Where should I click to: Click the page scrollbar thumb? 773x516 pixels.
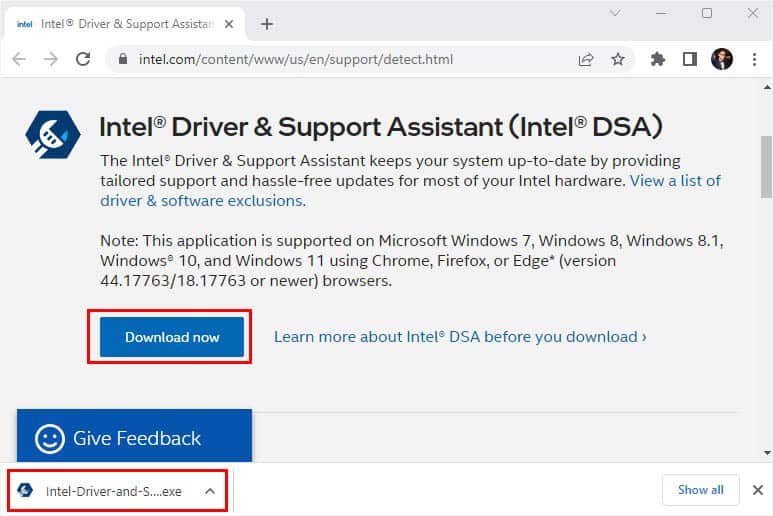tap(767, 166)
